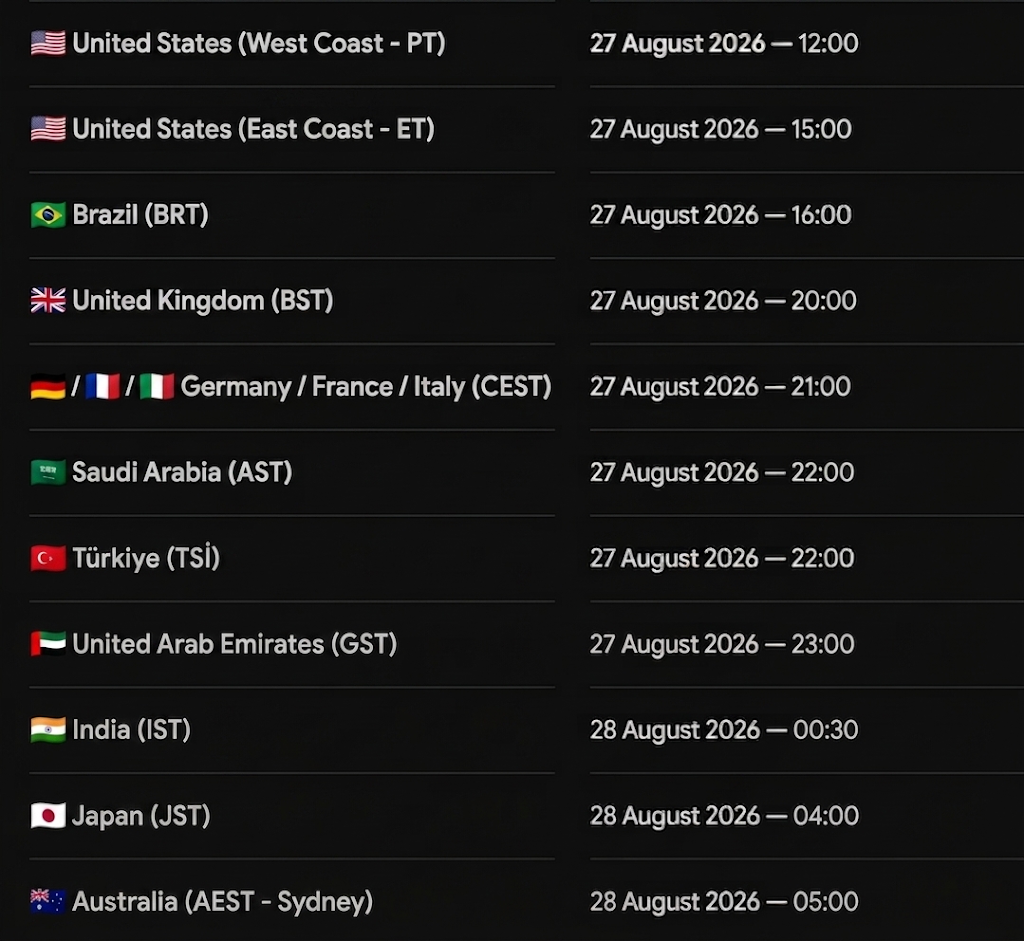Click the UAE time 27 August 2026 — 23:00
The image size is (1024, 941).
point(722,644)
